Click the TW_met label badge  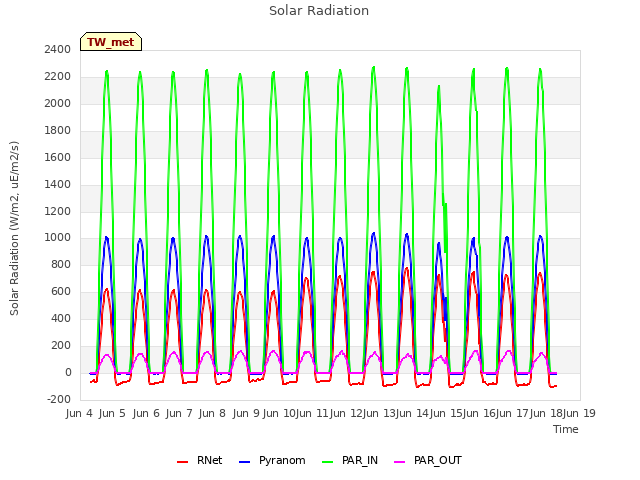click(x=111, y=42)
